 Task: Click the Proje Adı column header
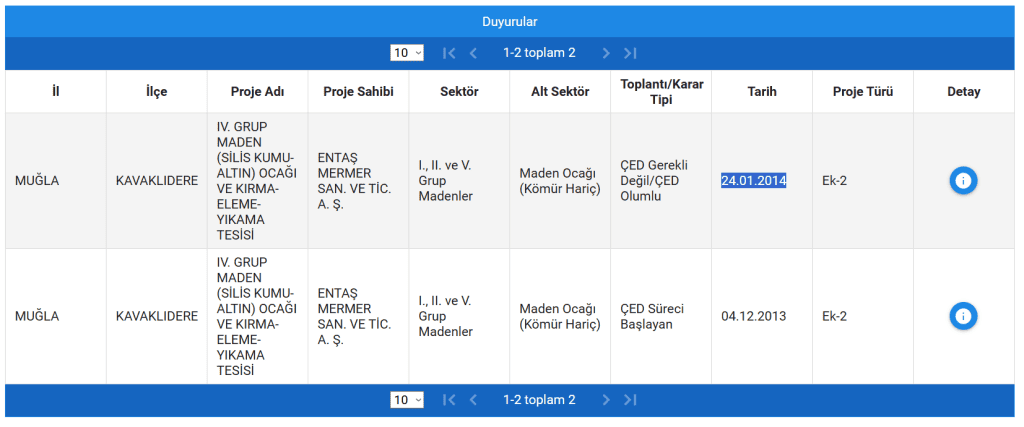257,92
